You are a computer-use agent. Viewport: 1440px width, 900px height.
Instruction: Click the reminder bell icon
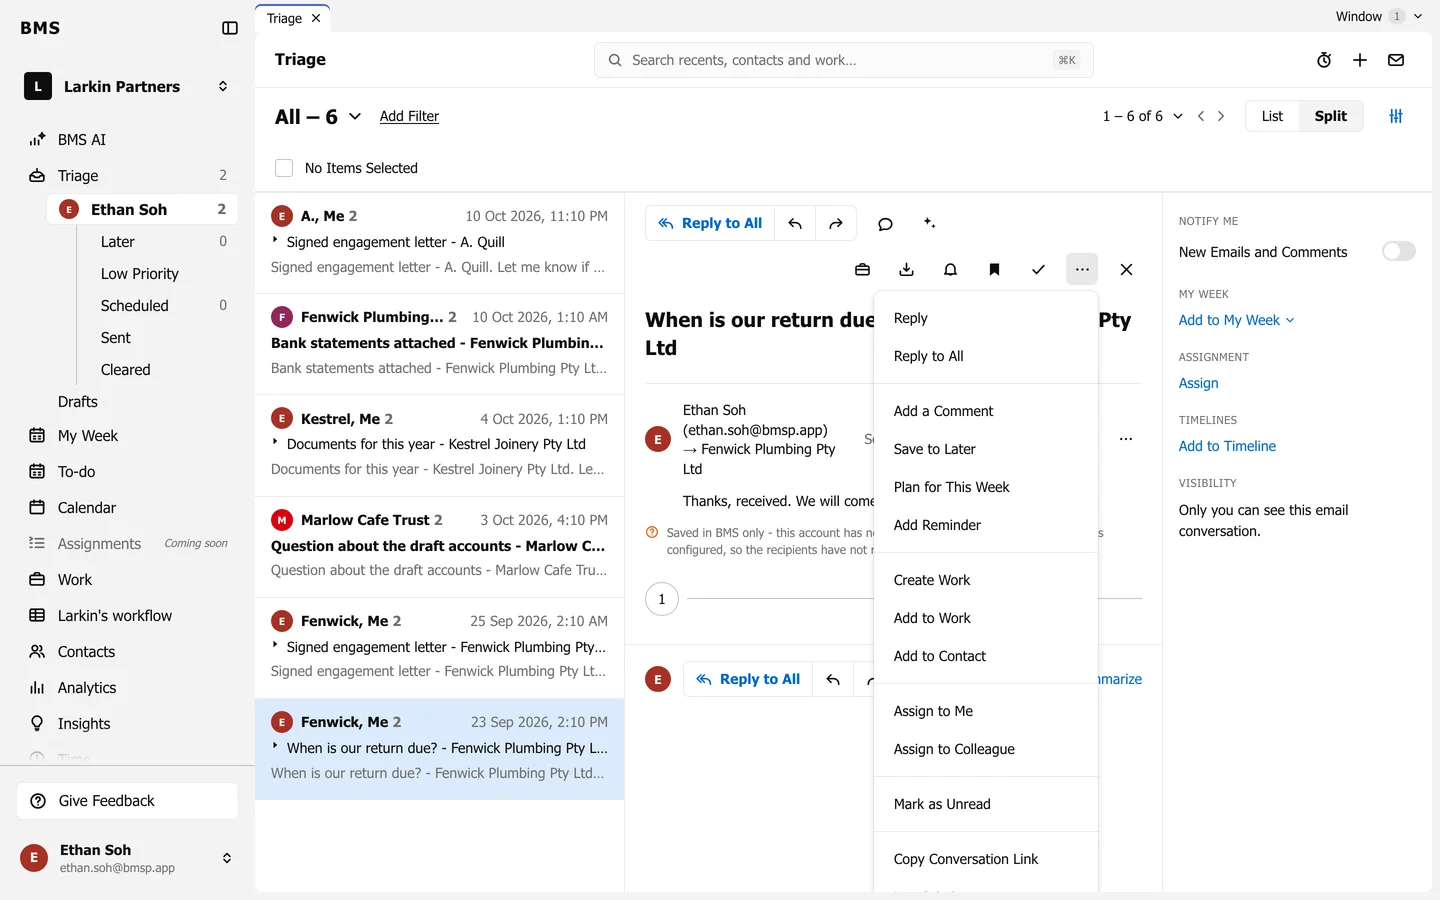click(950, 269)
